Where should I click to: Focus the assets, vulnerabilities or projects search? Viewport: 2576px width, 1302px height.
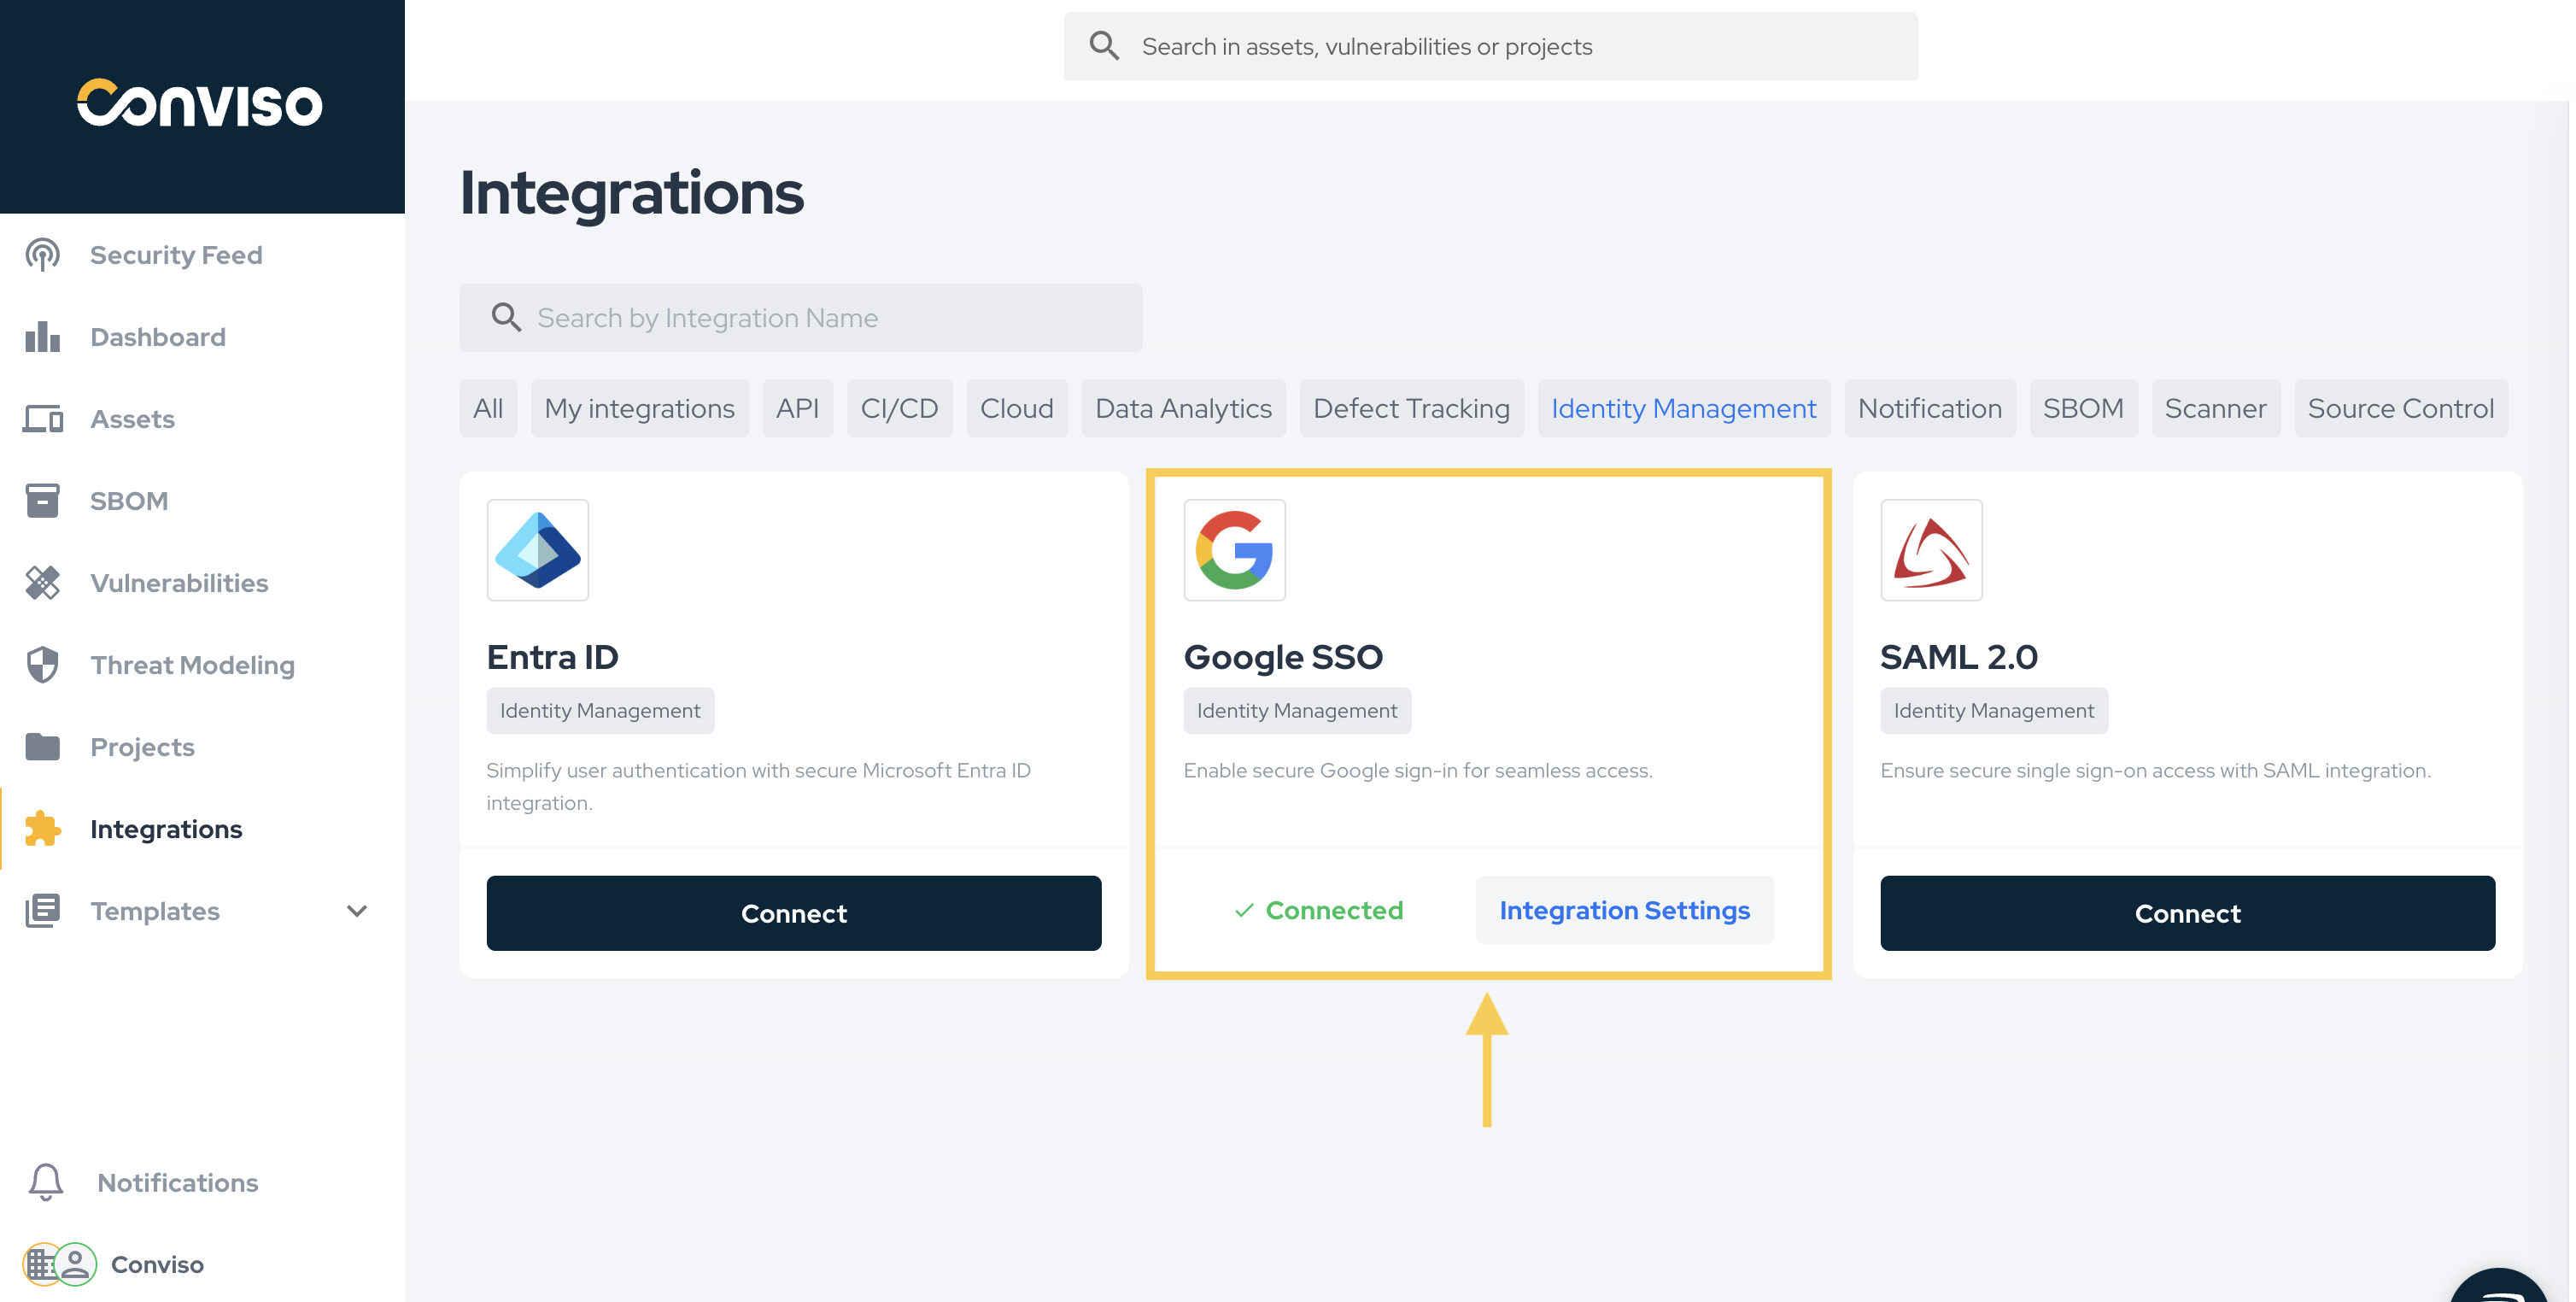pyautogui.click(x=1490, y=46)
